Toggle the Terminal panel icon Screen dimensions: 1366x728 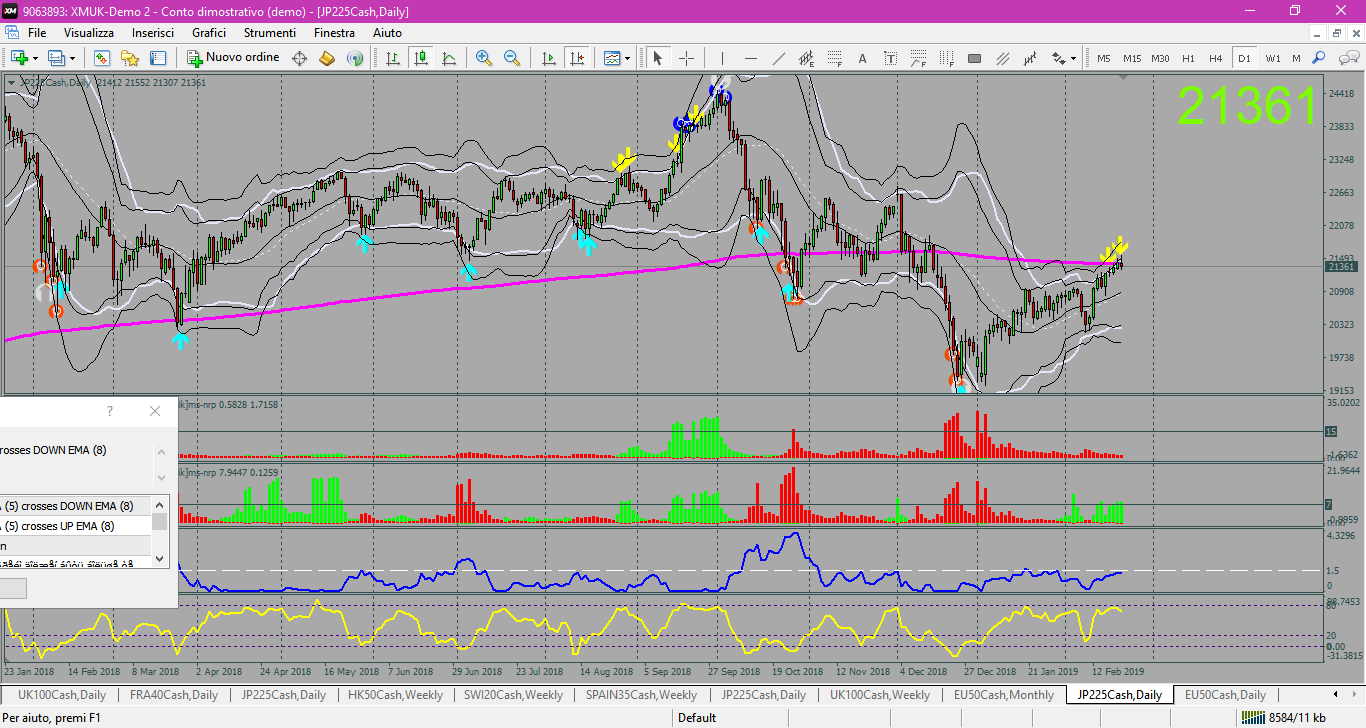pos(158,58)
